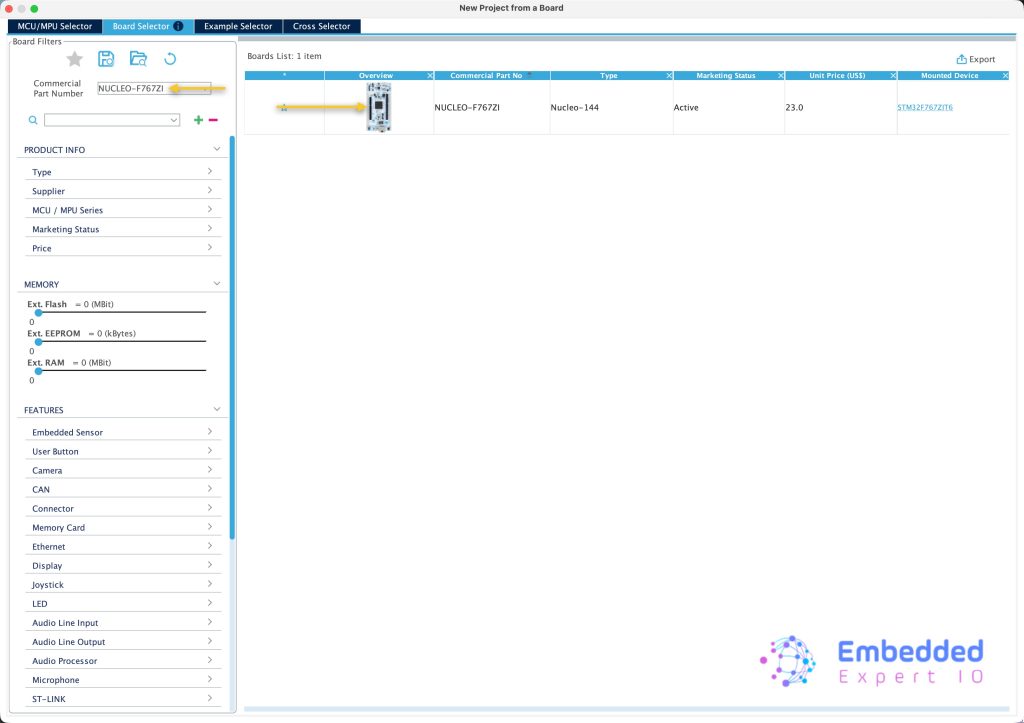Viewport: 1024px width, 723px height.
Task: Click the Ext. Flash slider handle
Action: [x=38, y=313]
